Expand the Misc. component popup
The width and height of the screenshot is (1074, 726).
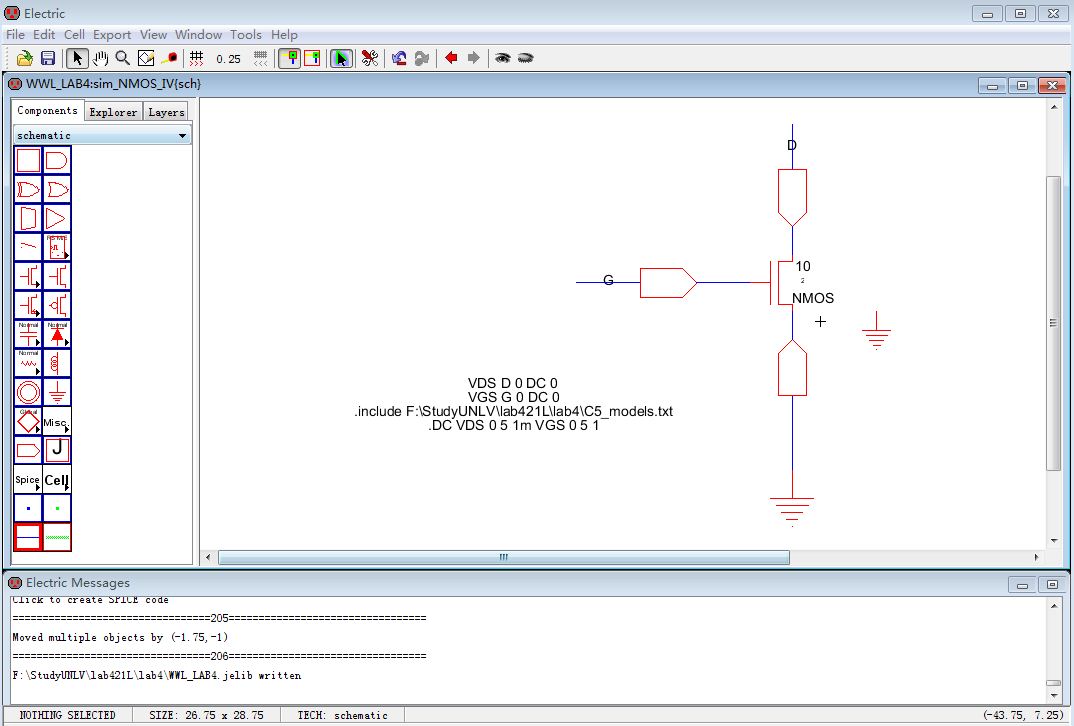tap(57, 421)
